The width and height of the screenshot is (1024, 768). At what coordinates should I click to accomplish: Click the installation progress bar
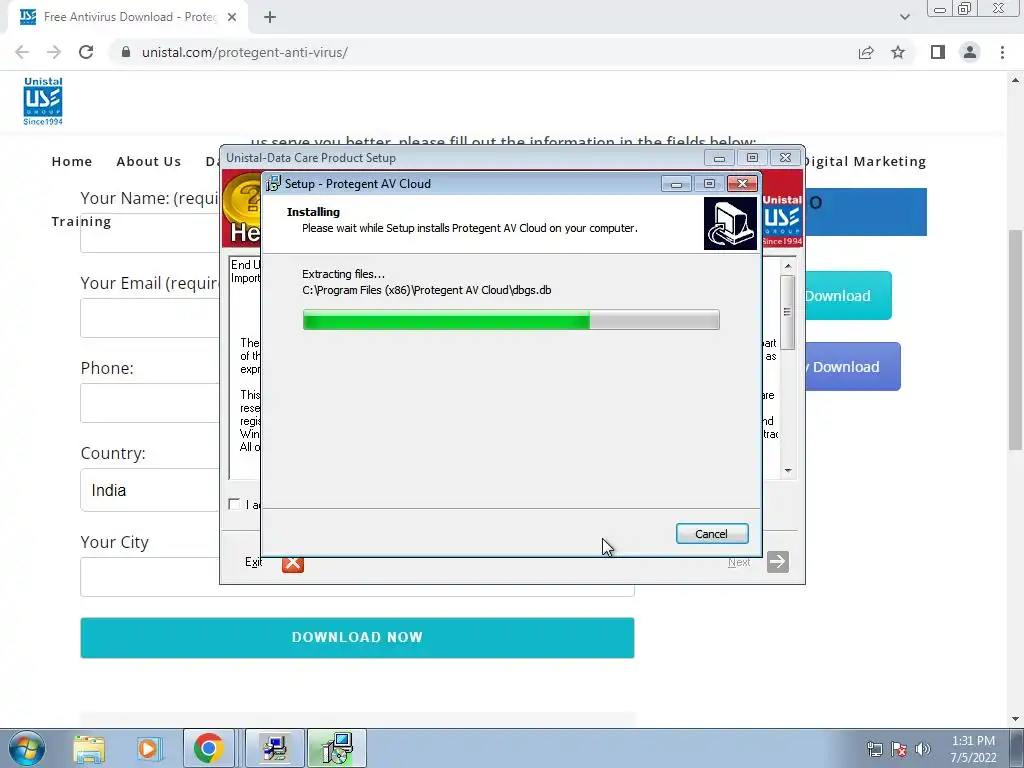tap(511, 320)
